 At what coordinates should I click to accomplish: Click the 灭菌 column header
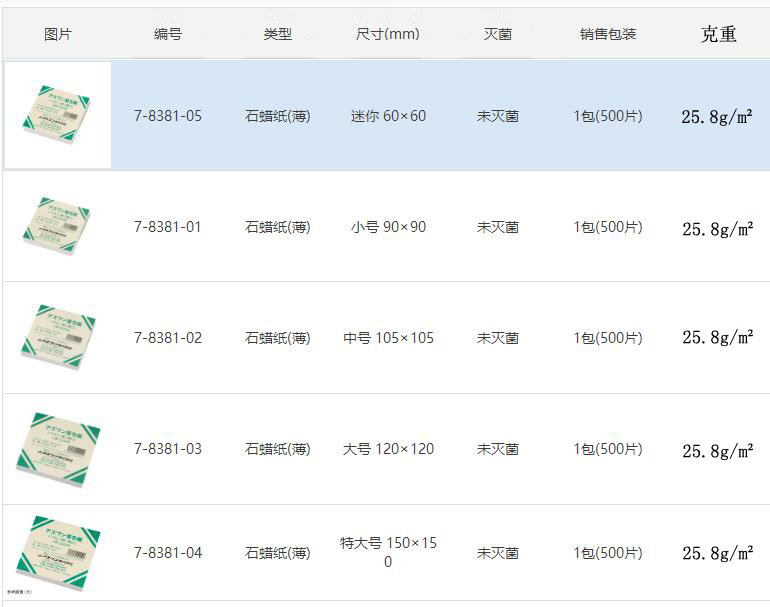coord(498,34)
